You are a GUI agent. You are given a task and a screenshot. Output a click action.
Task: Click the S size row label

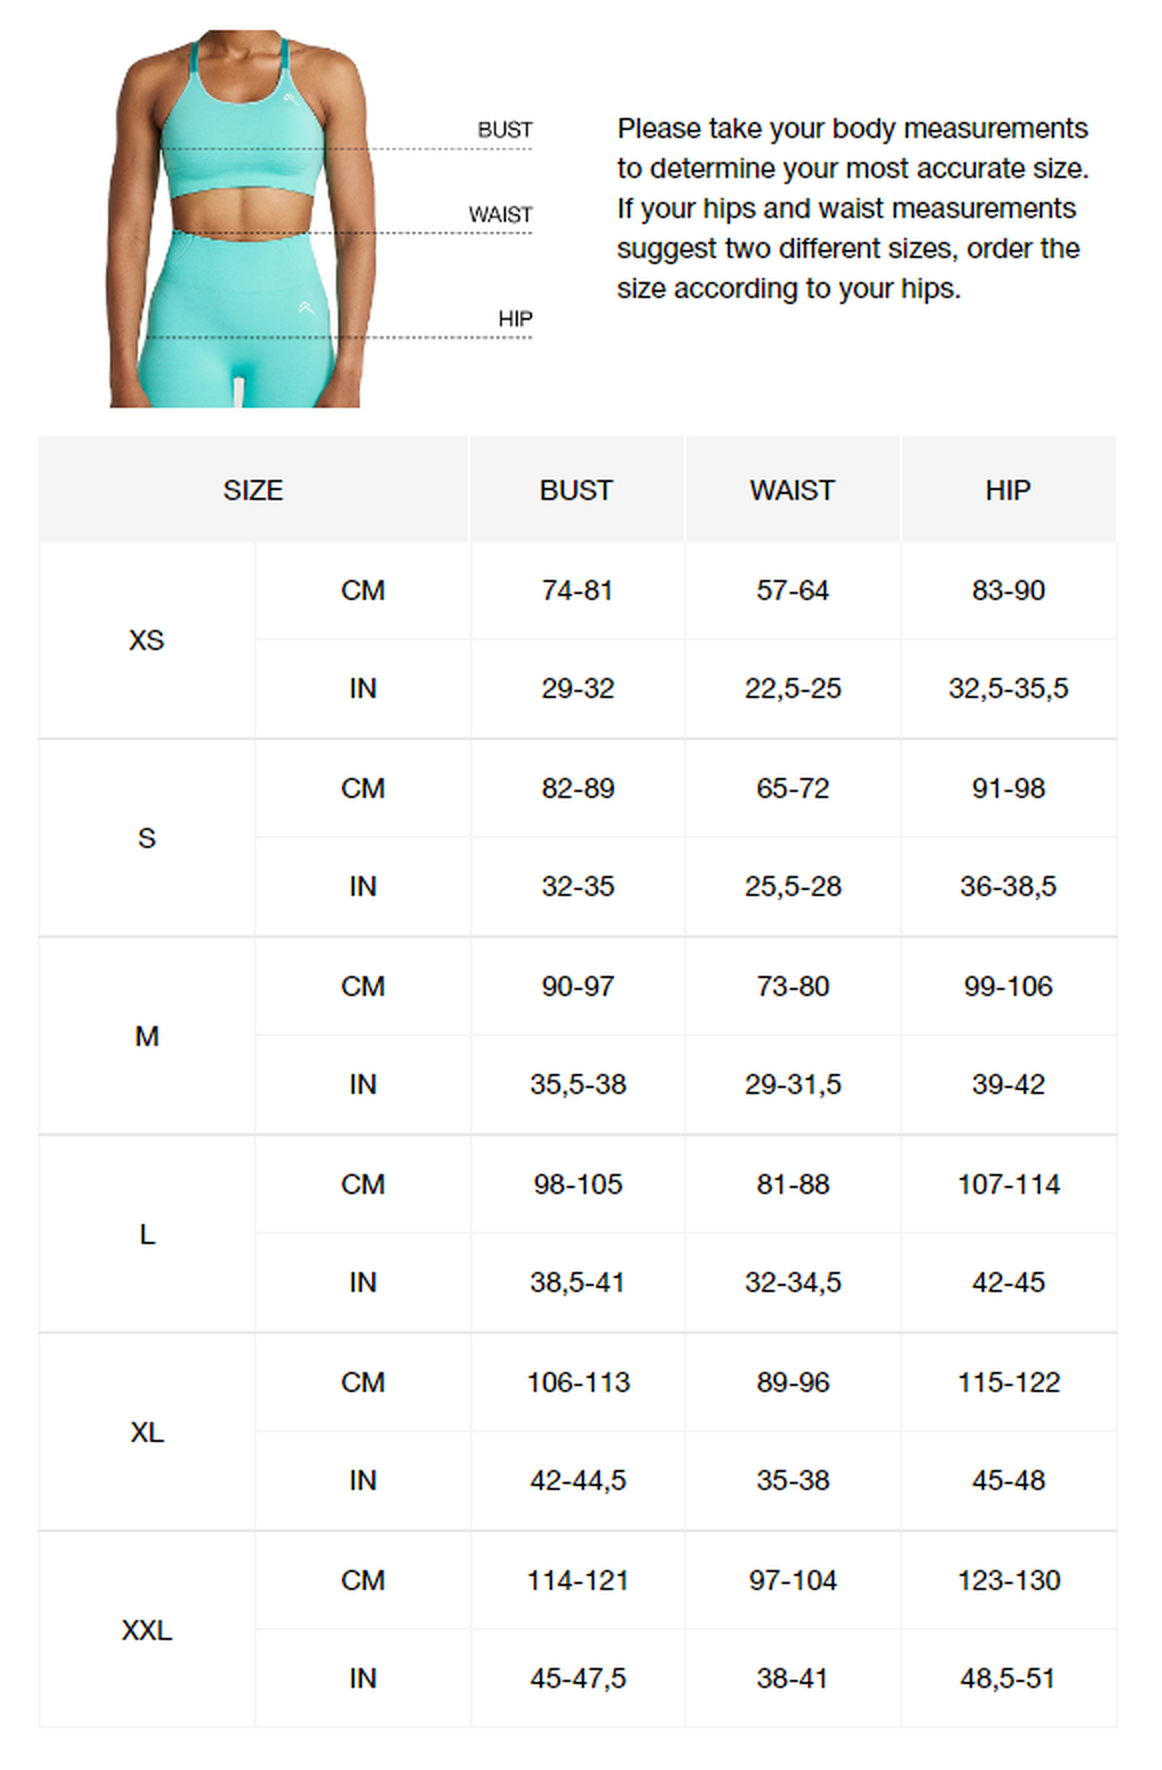point(146,838)
